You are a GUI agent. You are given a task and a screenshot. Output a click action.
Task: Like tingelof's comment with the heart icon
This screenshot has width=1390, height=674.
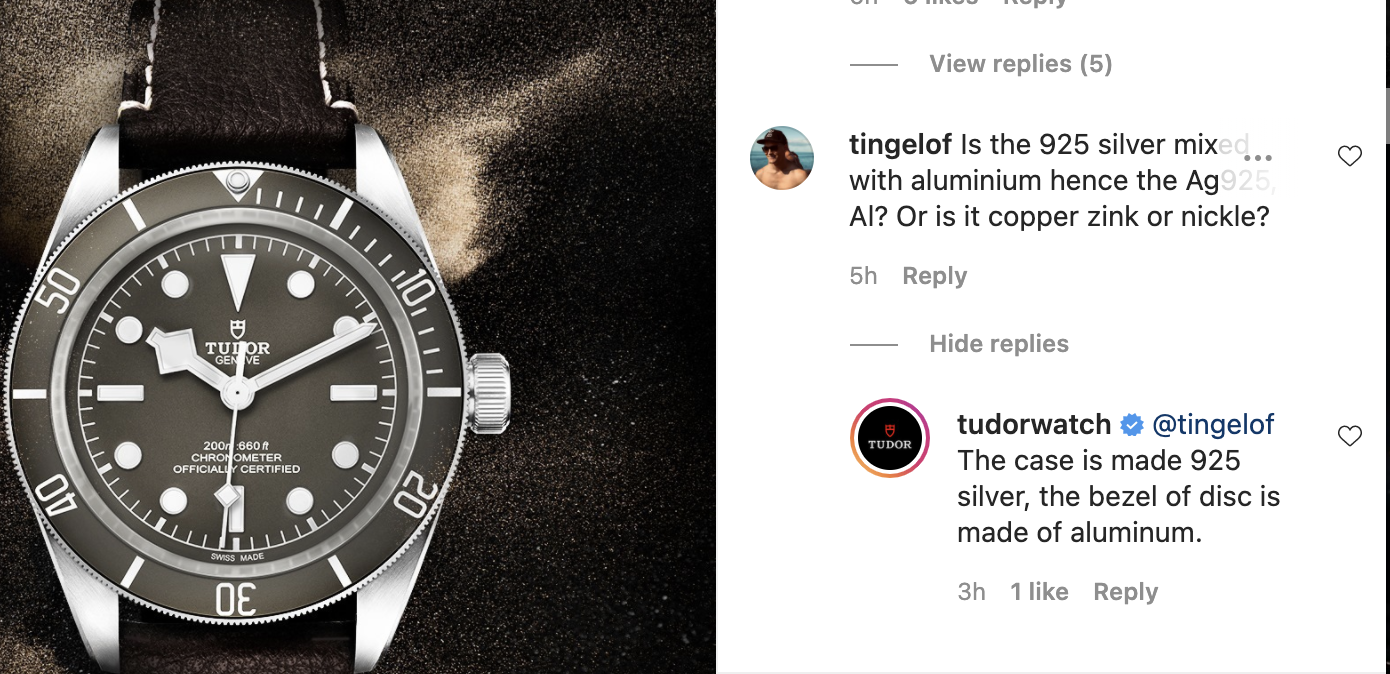(x=1349, y=156)
